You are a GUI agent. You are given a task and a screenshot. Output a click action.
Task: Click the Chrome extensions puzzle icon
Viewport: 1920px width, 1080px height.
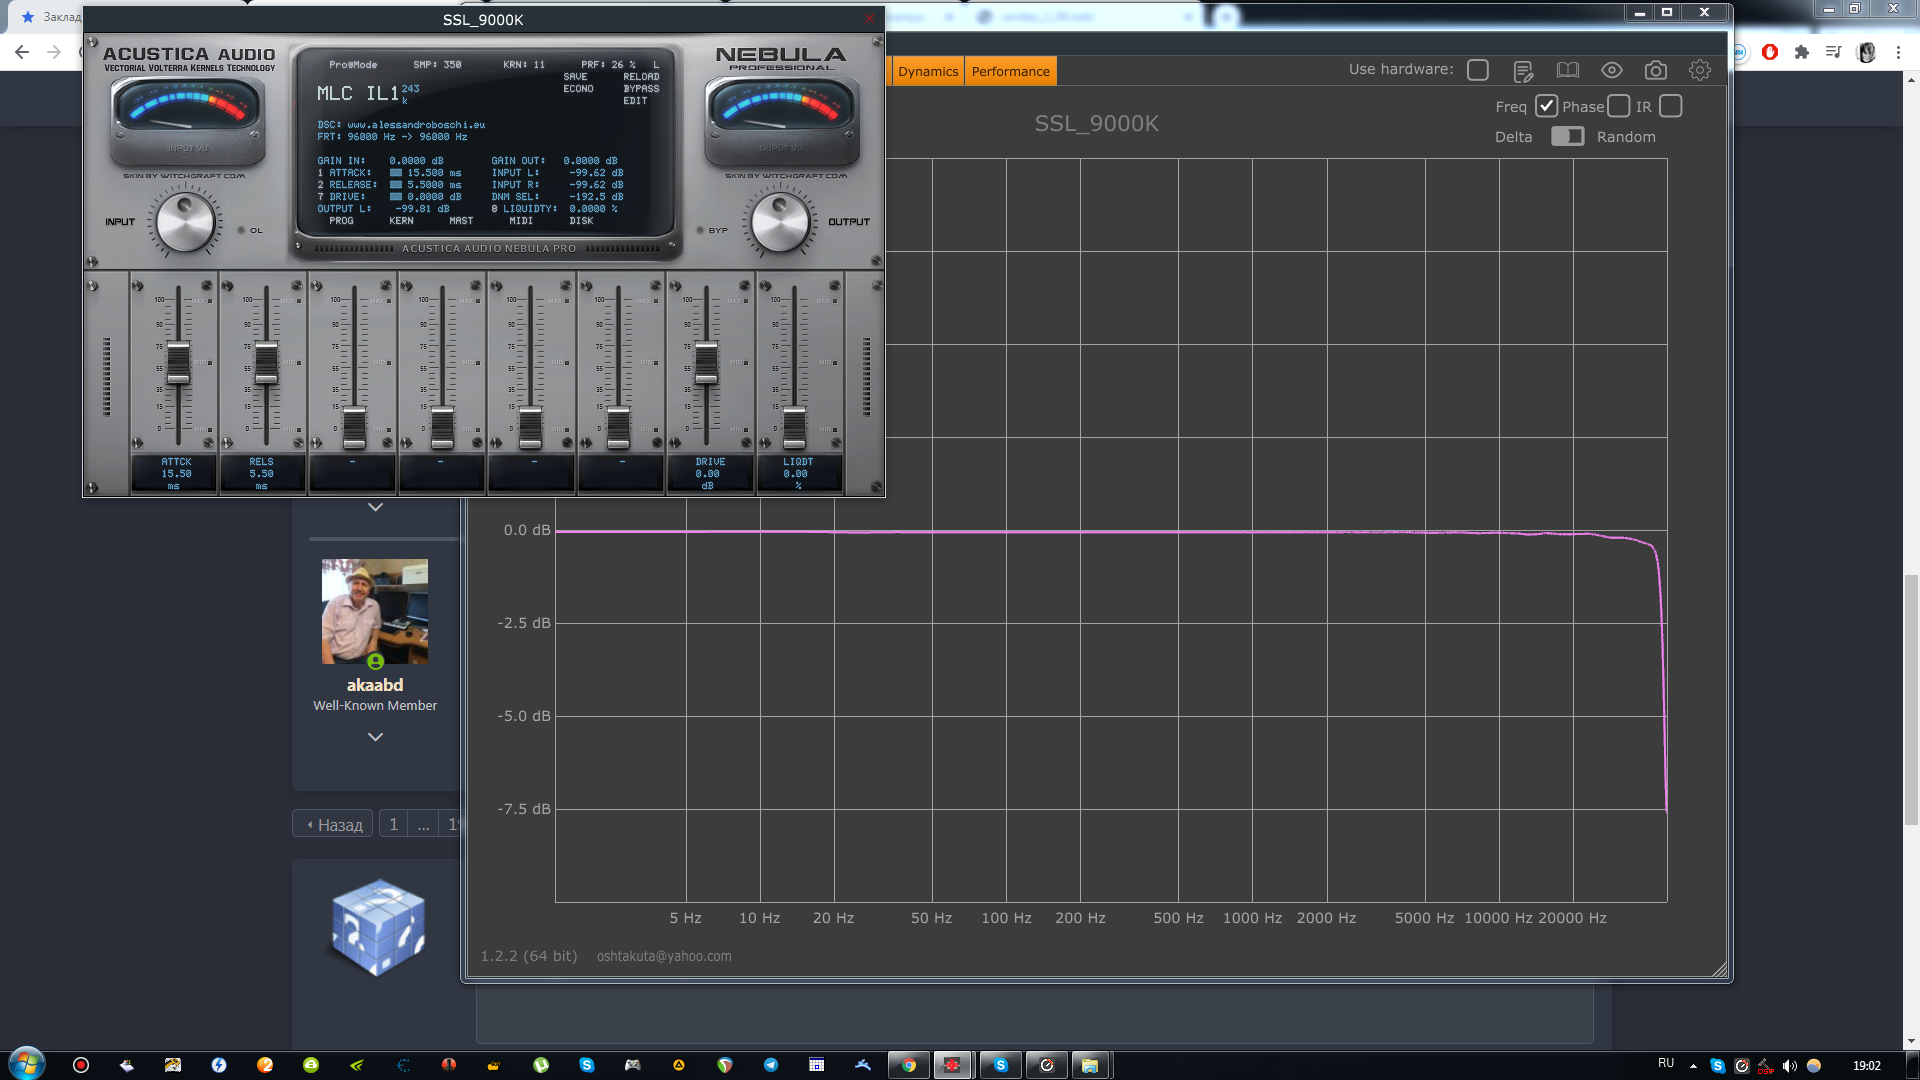pyautogui.click(x=1802, y=52)
